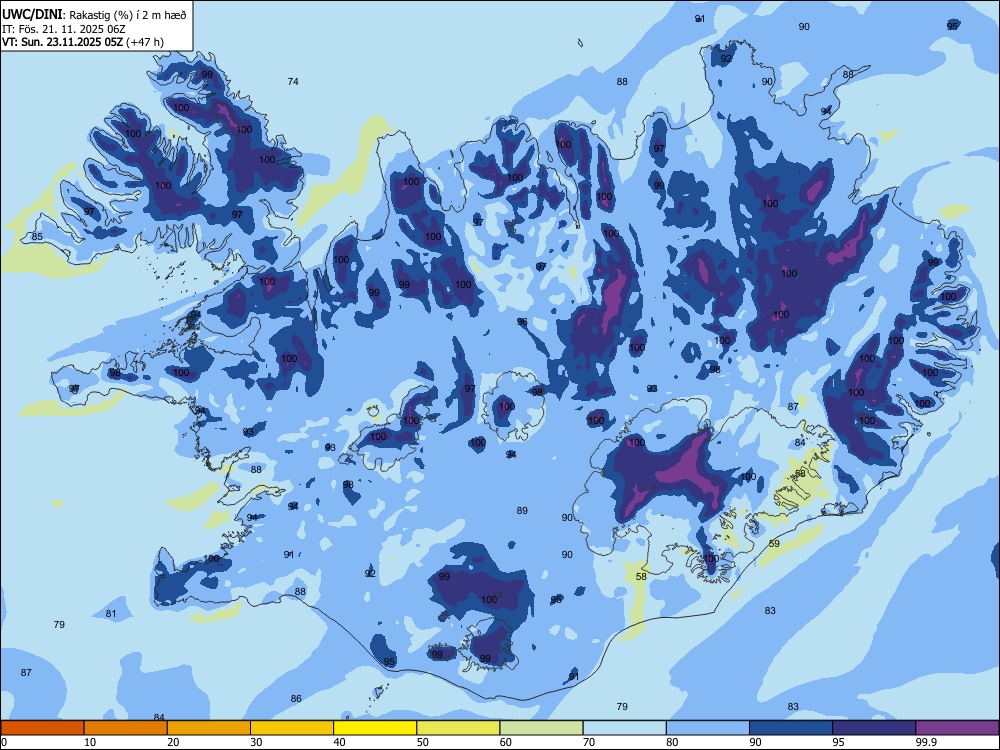This screenshot has width=1000, height=750.
Task: Select the light blue 70–80 legend swatch
Action: 624,728
